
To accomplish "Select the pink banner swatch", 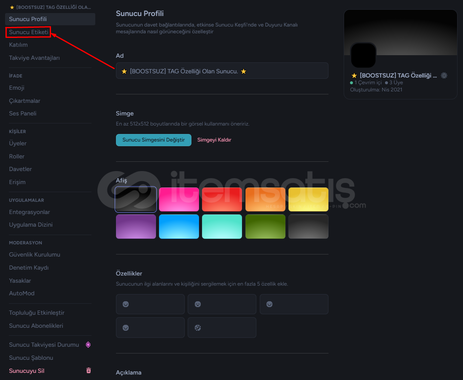I will pyautogui.click(x=179, y=199).
